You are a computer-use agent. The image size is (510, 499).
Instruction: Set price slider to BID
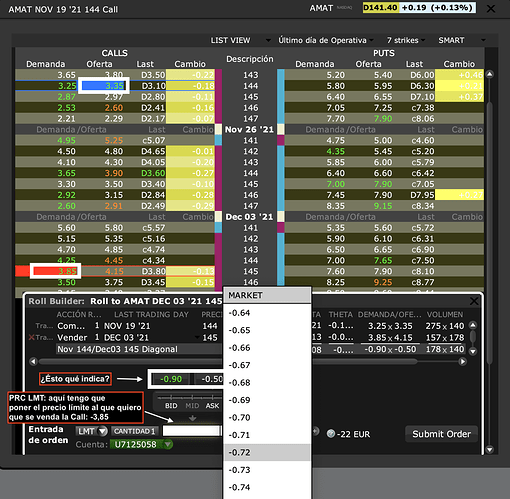pos(171,406)
